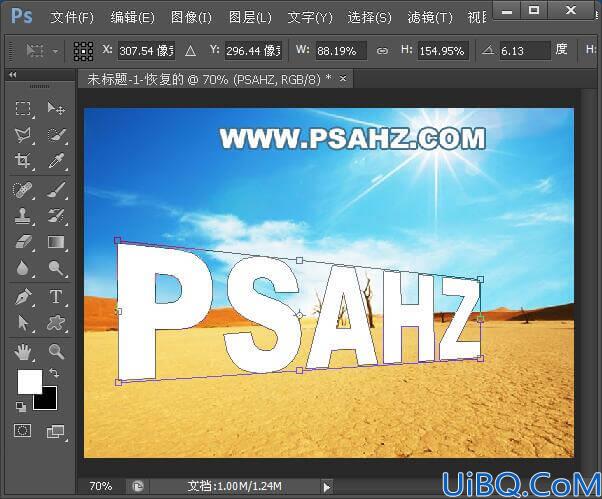This screenshot has width=602, height=499.
Task: Click the top-middle transform handle
Action: click(299, 261)
